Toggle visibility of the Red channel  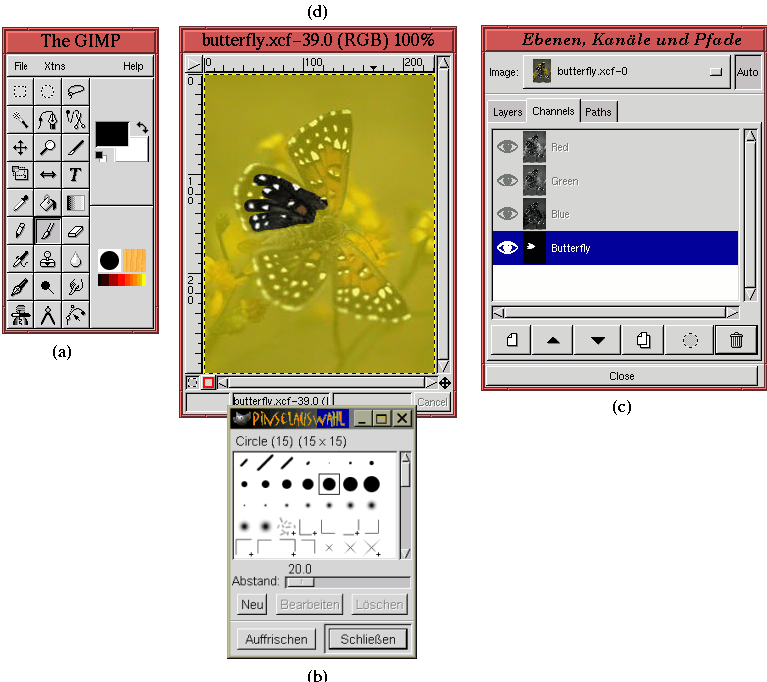pyautogui.click(x=507, y=147)
